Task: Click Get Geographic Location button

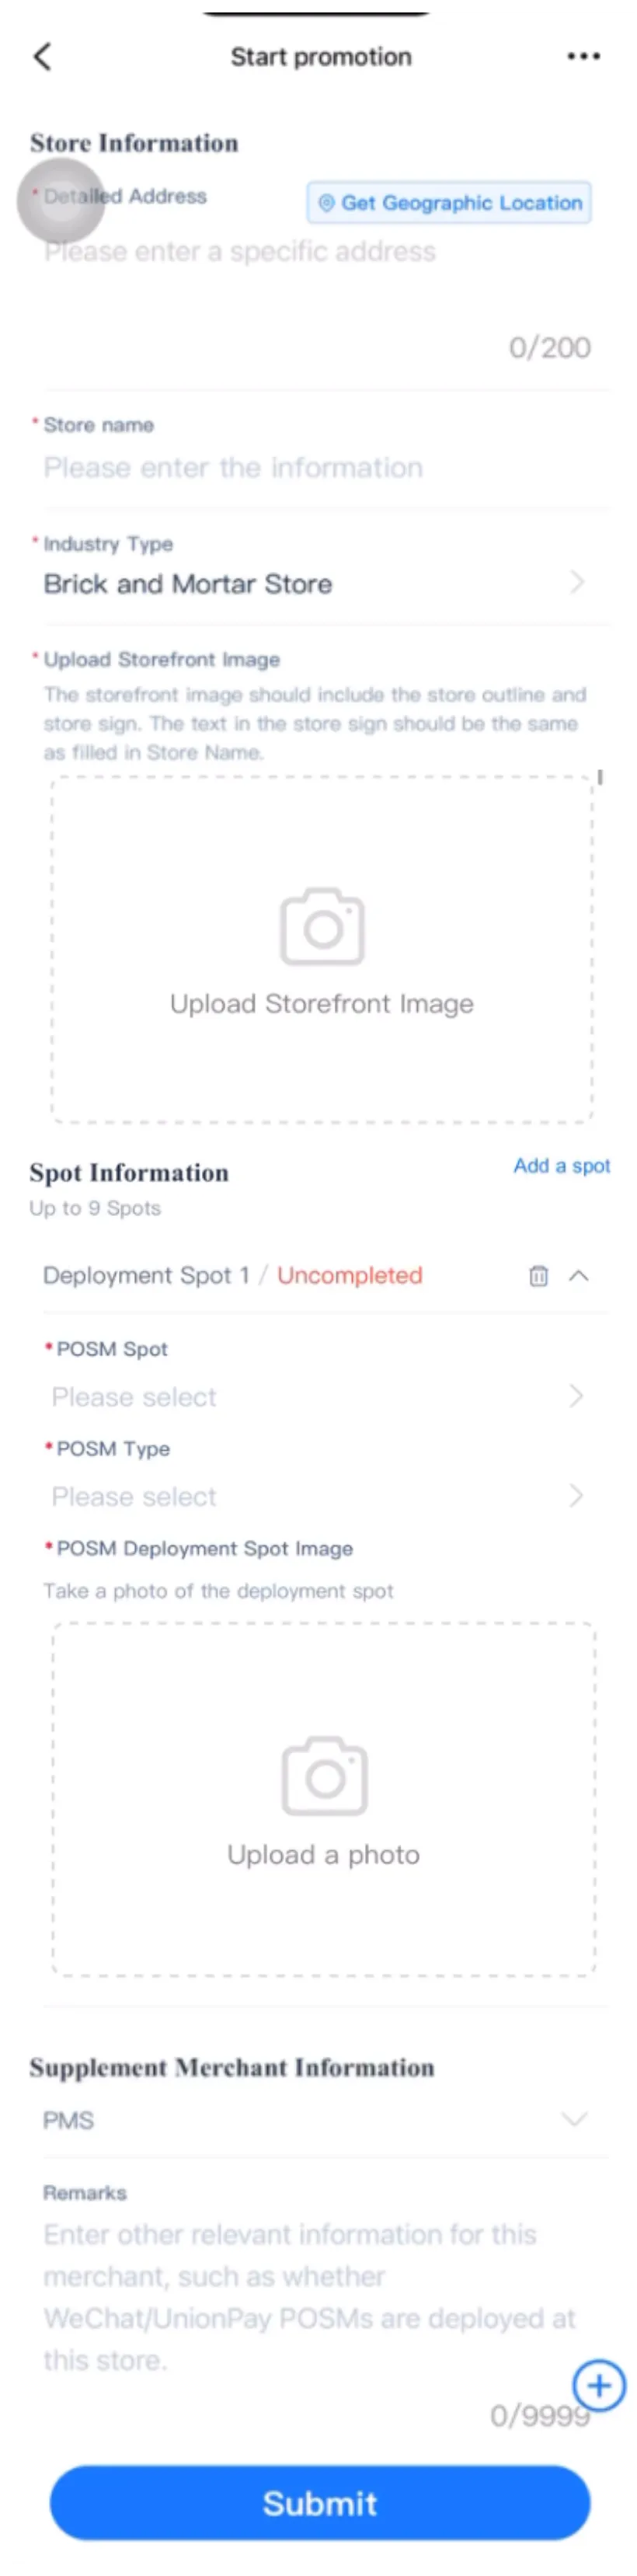Action: pos(449,203)
